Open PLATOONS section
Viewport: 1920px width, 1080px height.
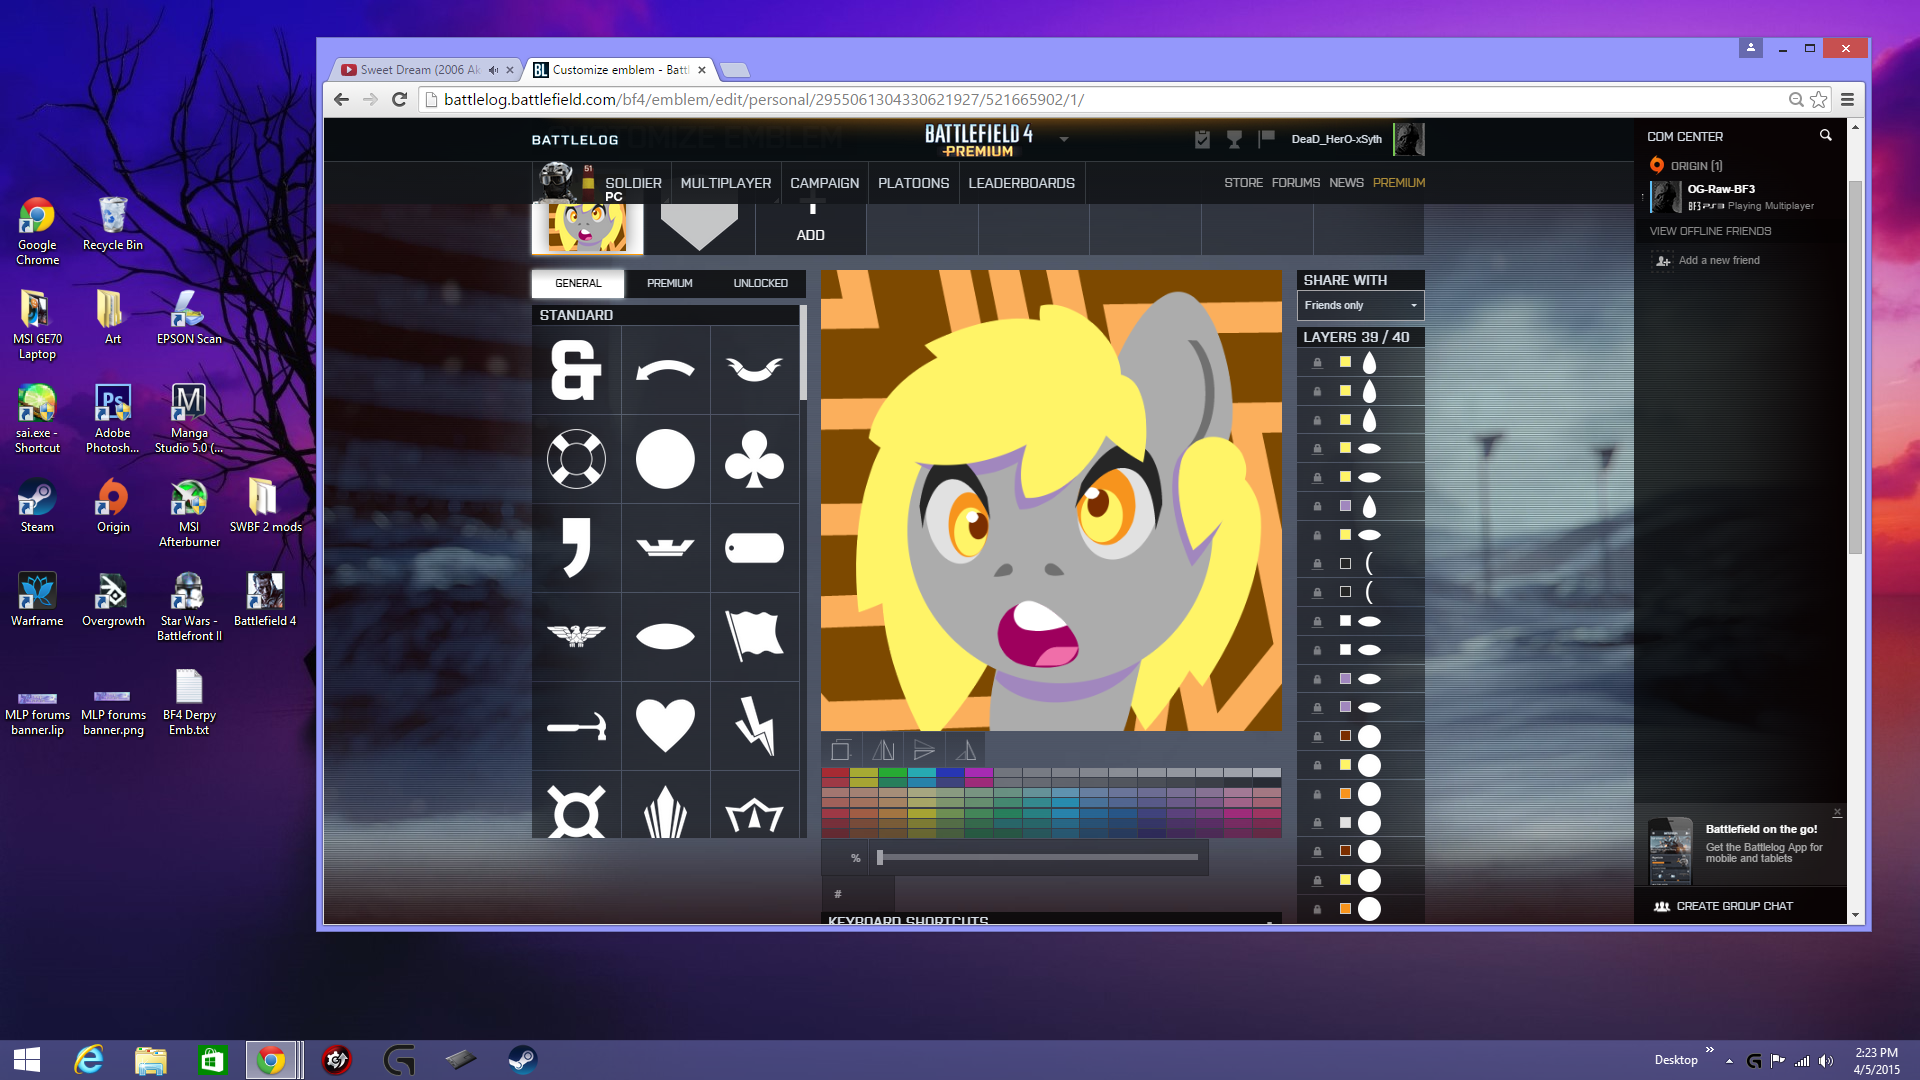(914, 183)
